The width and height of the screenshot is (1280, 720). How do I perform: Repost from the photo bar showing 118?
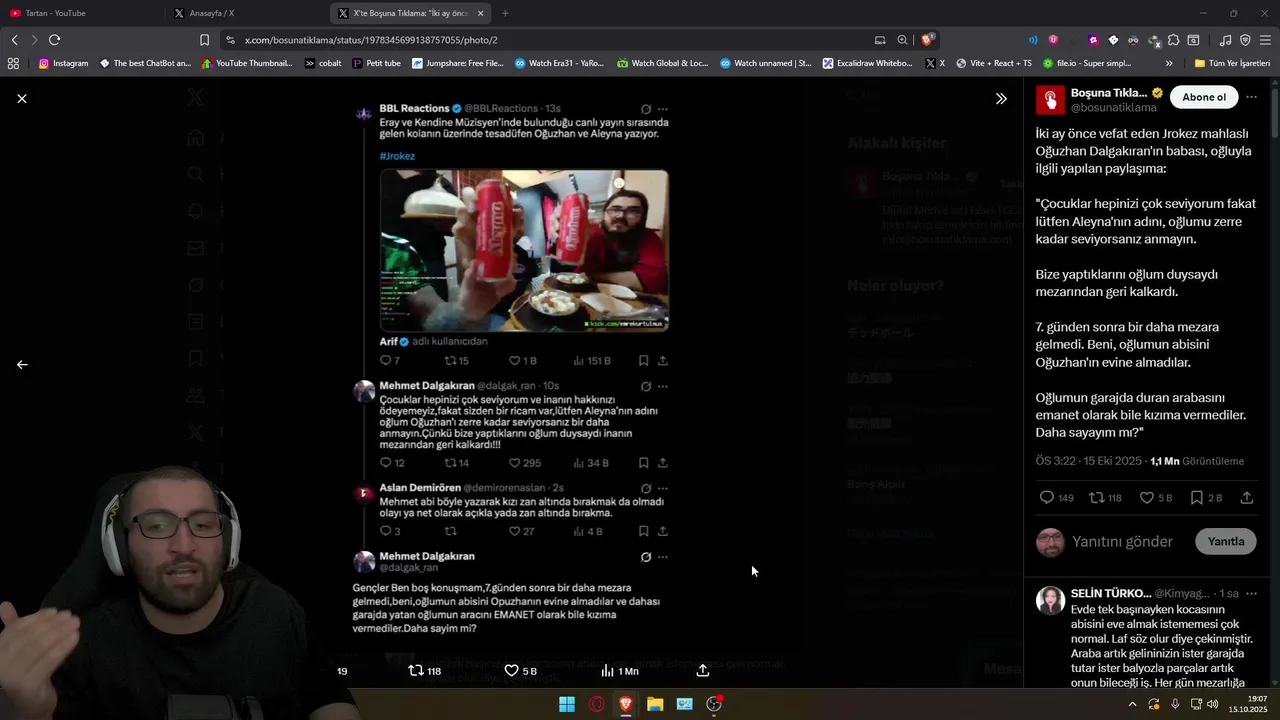point(425,671)
